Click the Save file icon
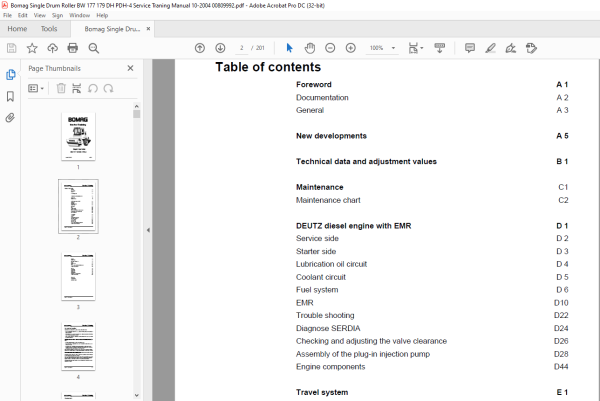The height and width of the screenshot is (401, 600). click(11, 48)
